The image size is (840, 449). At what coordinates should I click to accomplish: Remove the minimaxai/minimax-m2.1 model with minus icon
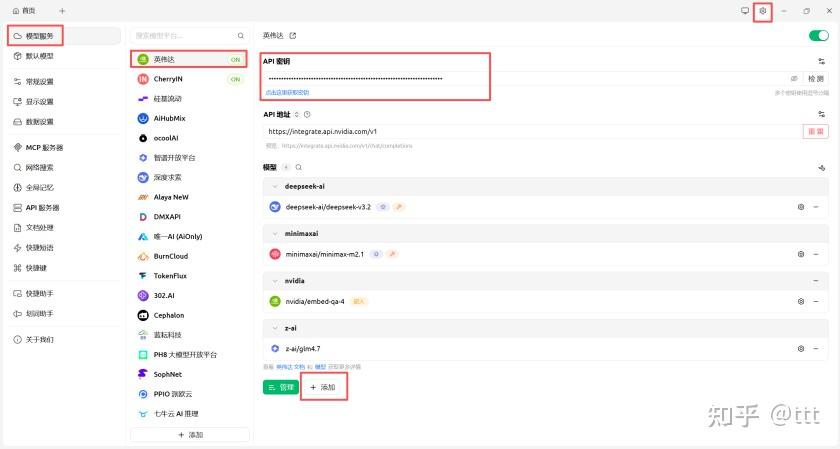click(x=816, y=254)
